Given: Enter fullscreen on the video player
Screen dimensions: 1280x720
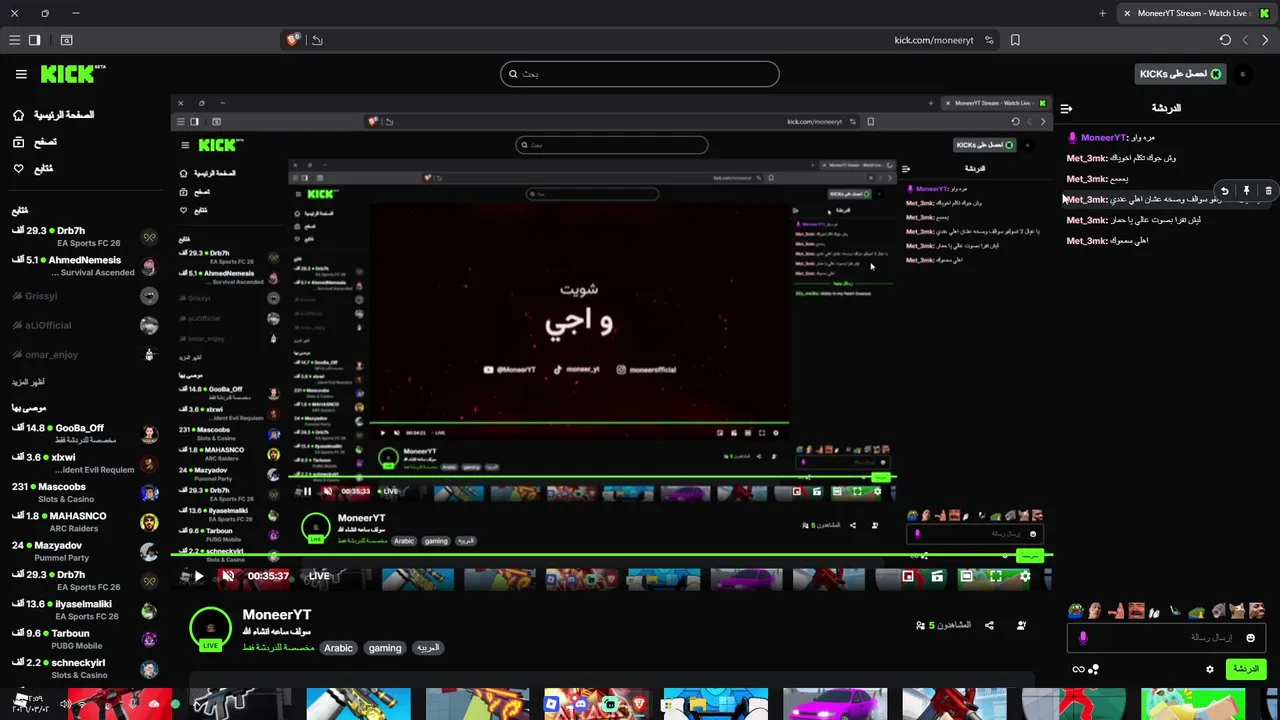Looking at the screenshot, I should click(995, 576).
